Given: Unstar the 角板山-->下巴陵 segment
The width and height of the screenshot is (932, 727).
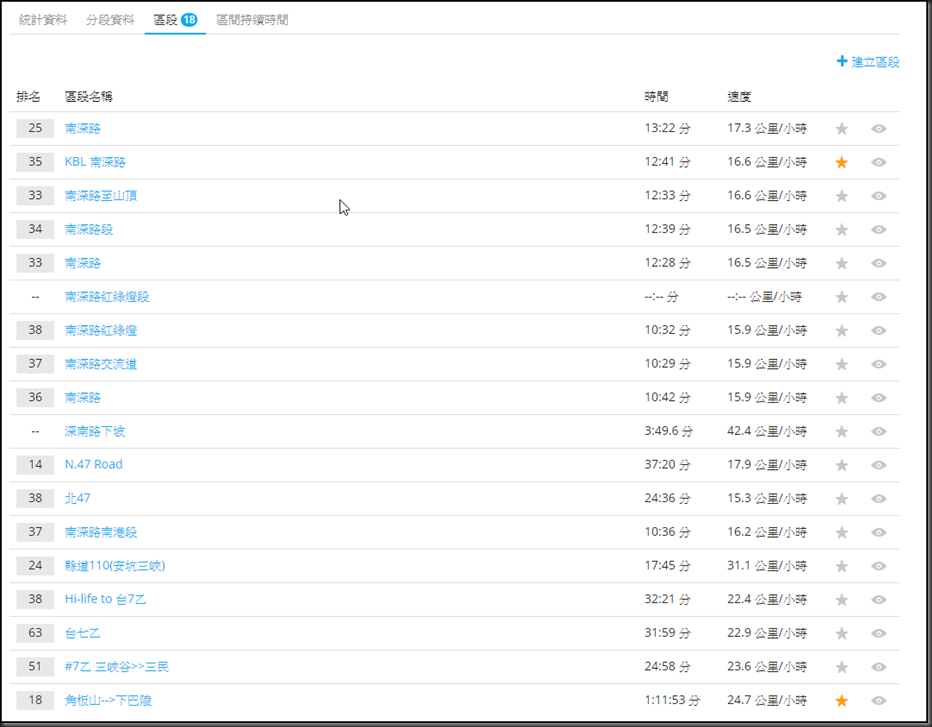Looking at the screenshot, I should pos(842,700).
